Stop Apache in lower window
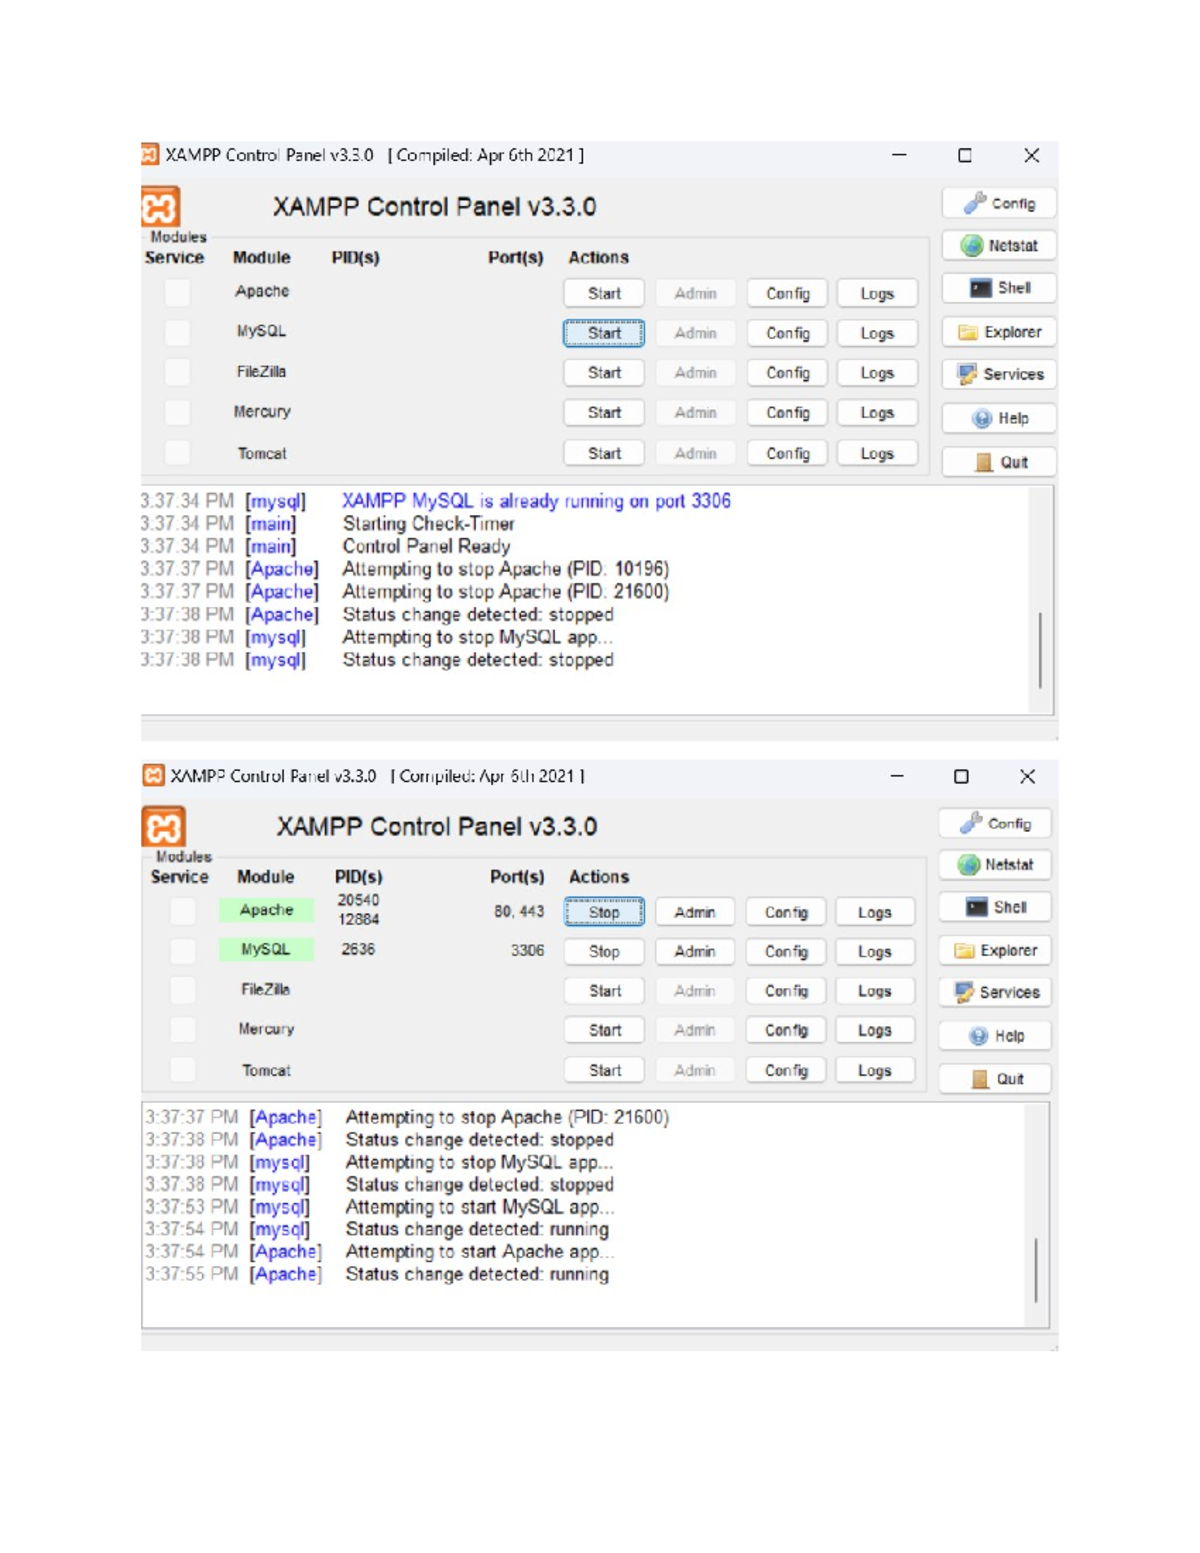This screenshot has height=1553, width=1200. 604,912
